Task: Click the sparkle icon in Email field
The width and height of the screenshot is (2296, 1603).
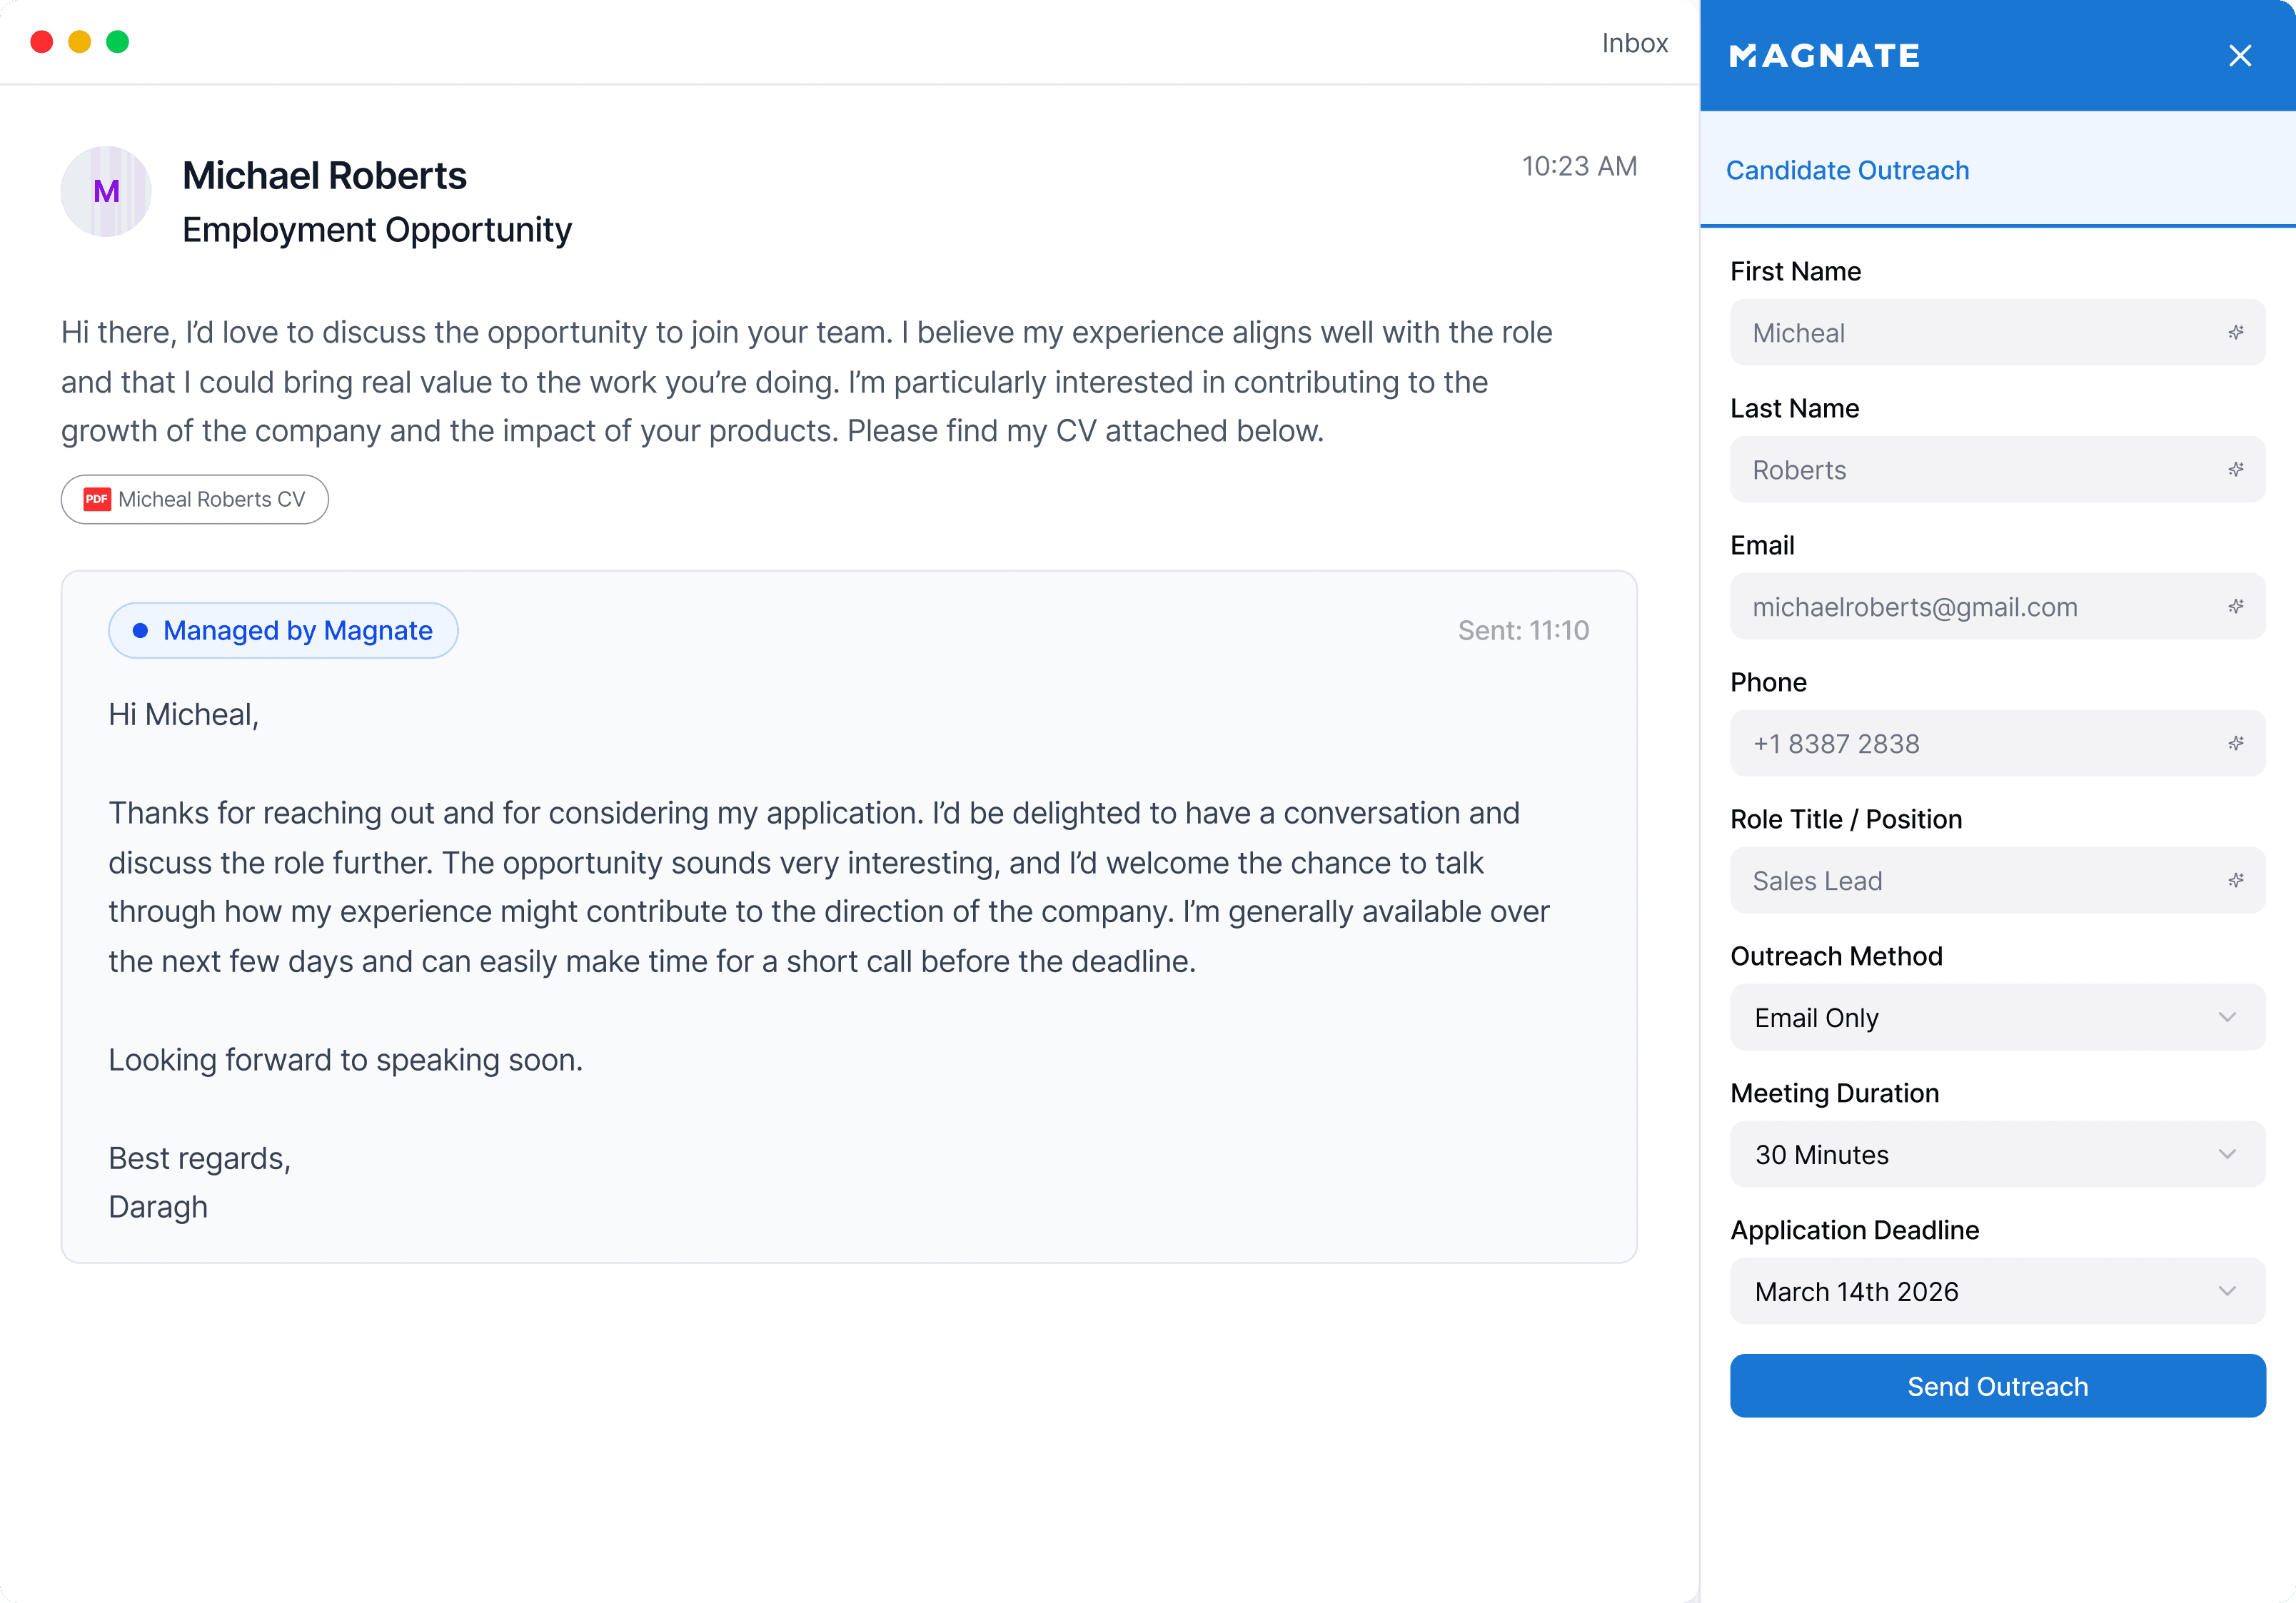Action: tap(2236, 606)
